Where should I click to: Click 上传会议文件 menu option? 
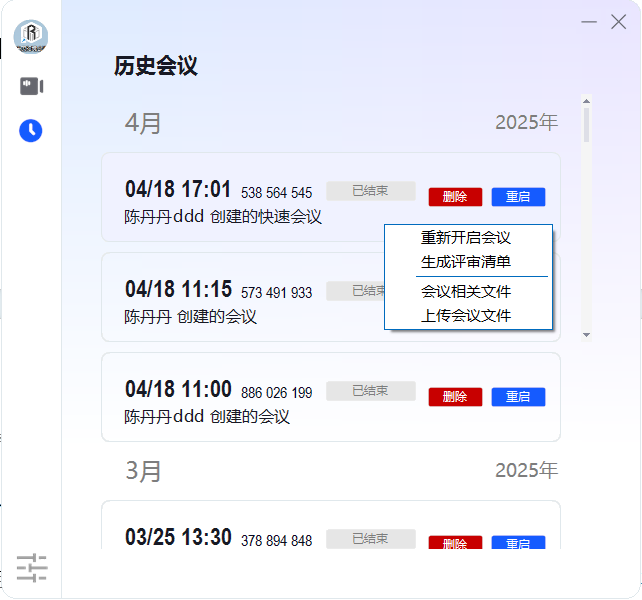click(466, 316)
